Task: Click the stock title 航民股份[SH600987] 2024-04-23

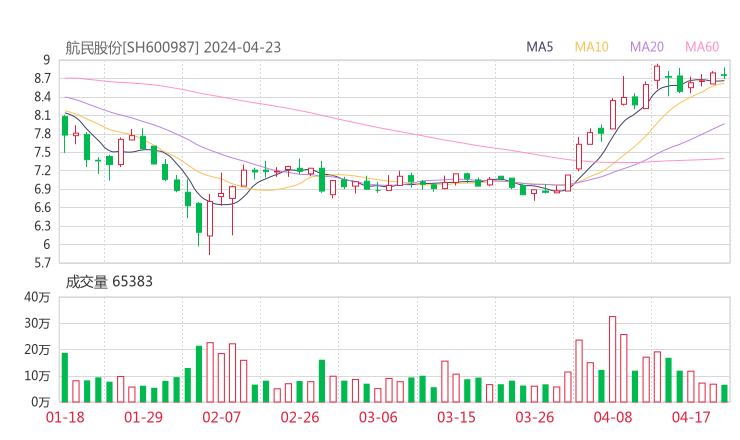Action: pos(173,48)
